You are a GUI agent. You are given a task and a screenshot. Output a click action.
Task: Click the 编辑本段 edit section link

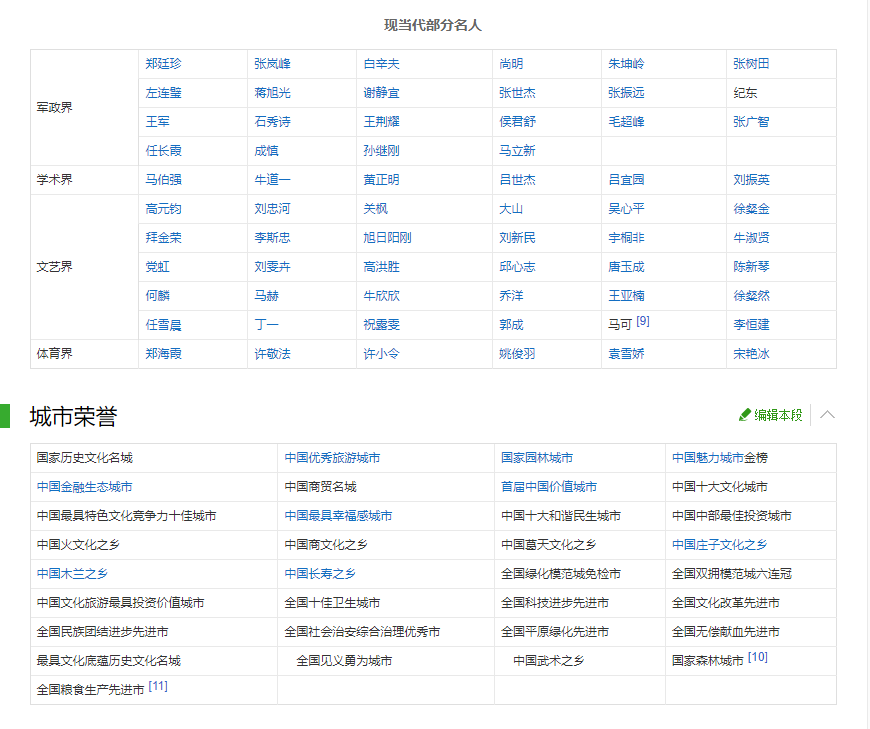[778, 415]
